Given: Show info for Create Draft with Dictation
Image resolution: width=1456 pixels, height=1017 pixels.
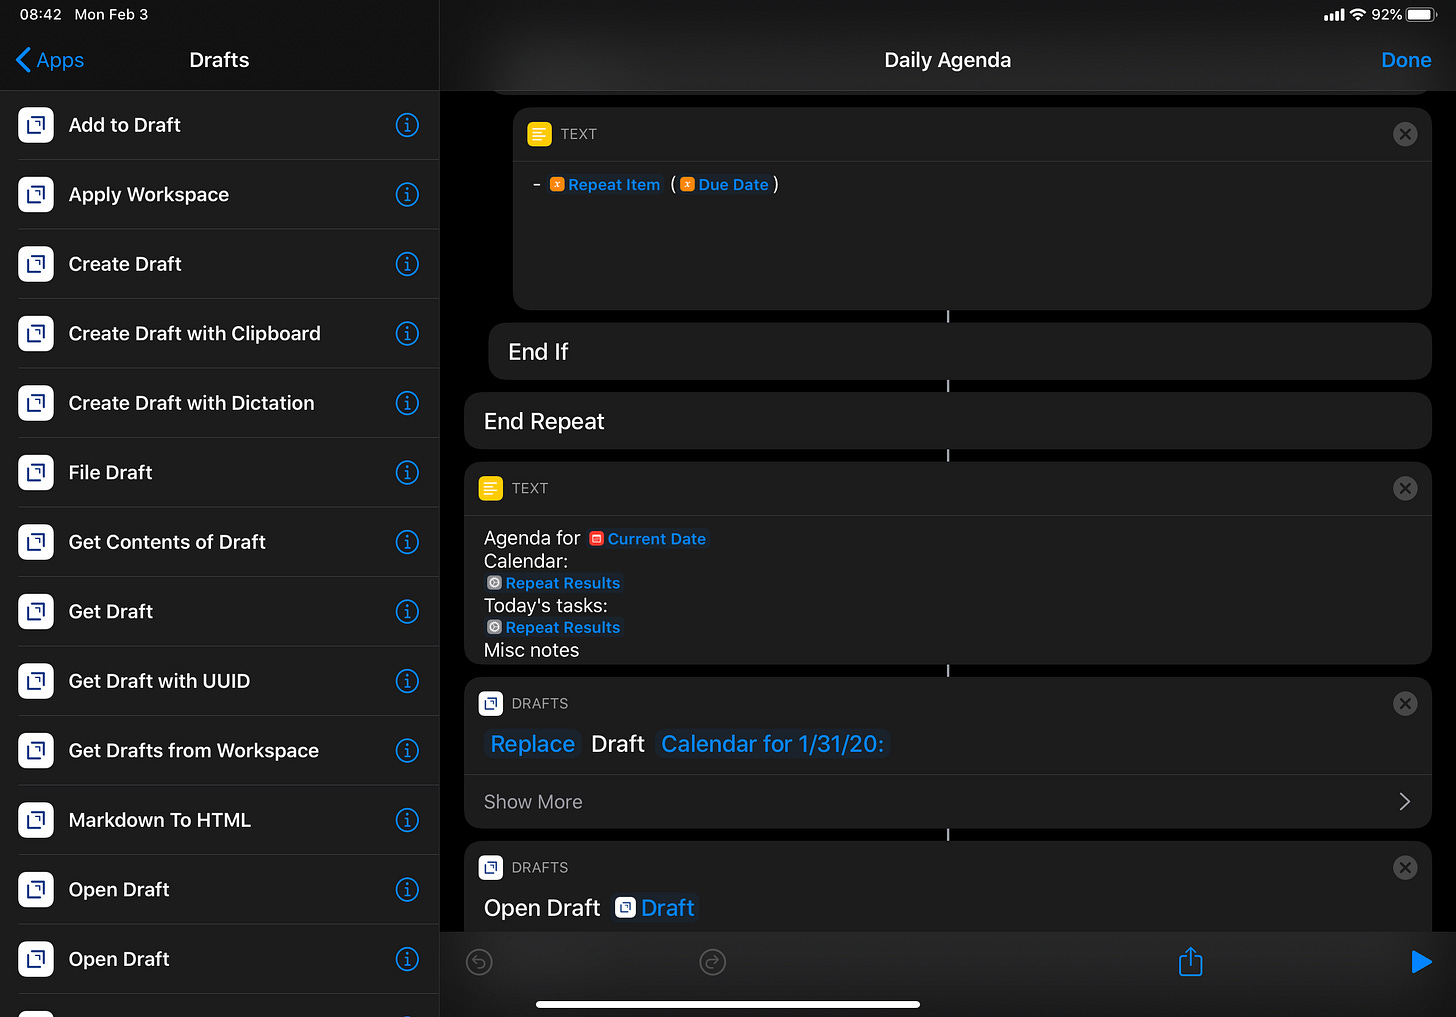Looking at the screenshot, I should click(x=407, y=403).
